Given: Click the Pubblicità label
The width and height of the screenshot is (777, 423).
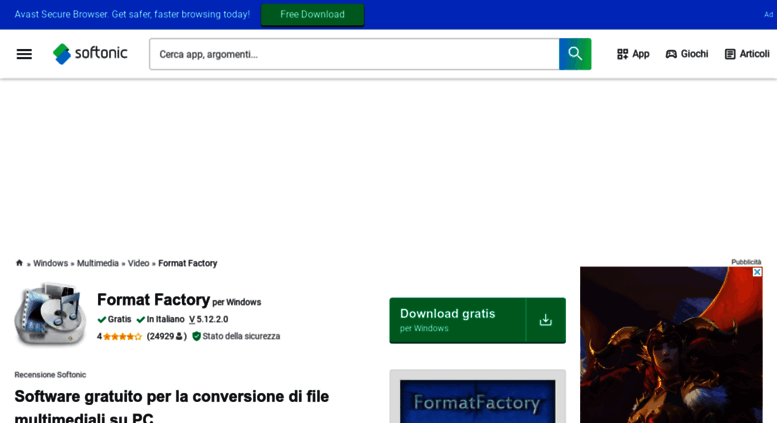Looking at the screenshot, I should click(x=746, y=262).
